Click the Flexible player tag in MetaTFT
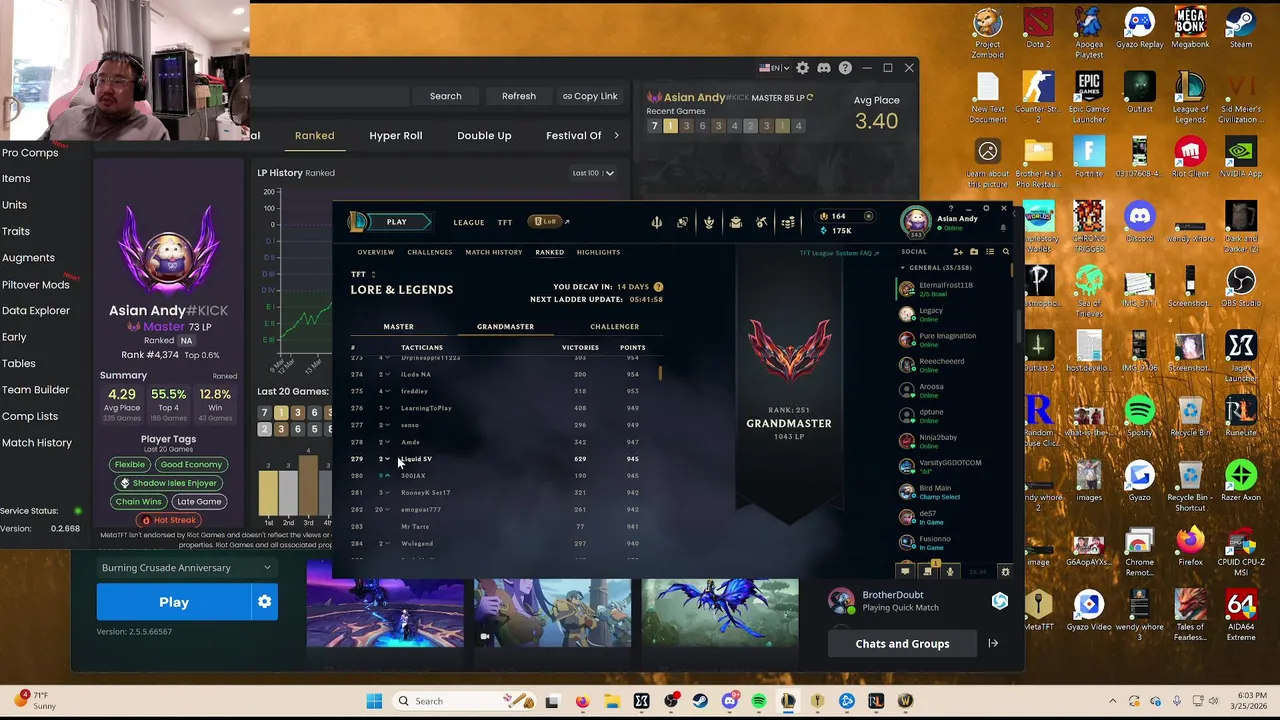Image resolution: width=1280 pixels, height=720 pixels. click(x=130, y=464)
